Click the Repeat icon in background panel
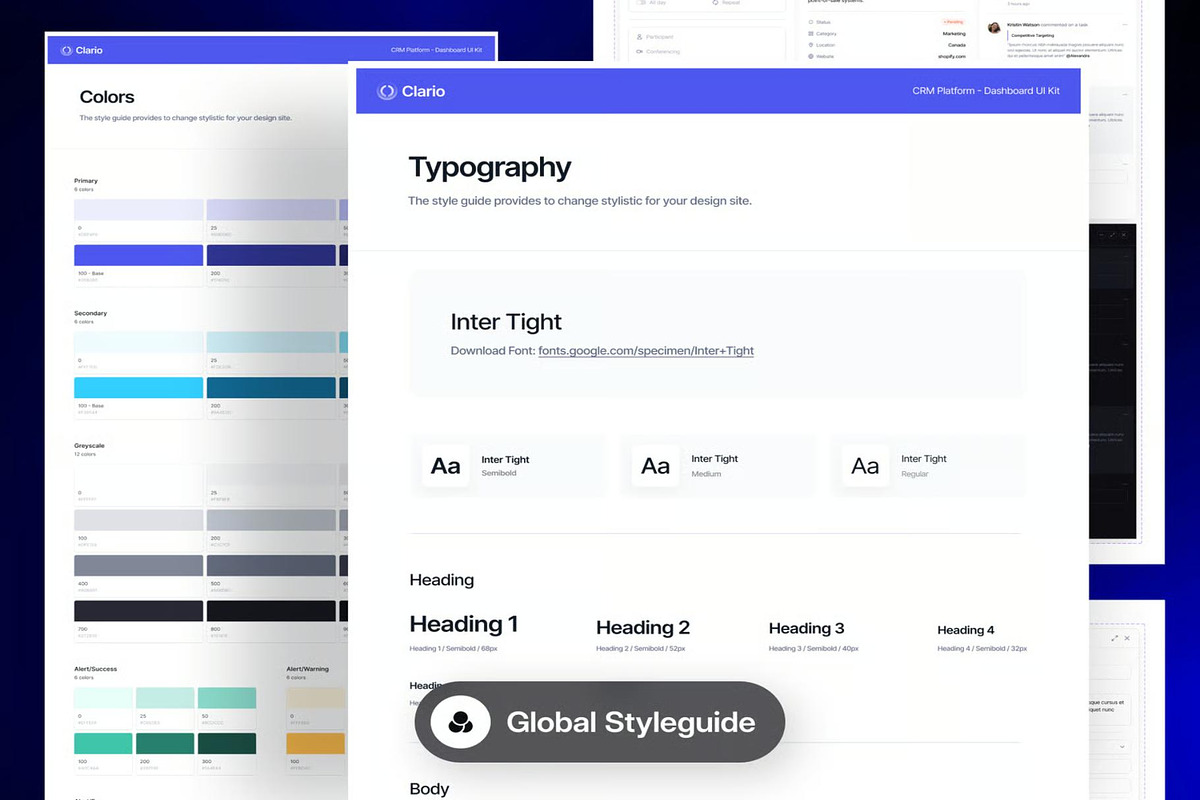Viewport: 1200px width, 800px height. (716, 3)
